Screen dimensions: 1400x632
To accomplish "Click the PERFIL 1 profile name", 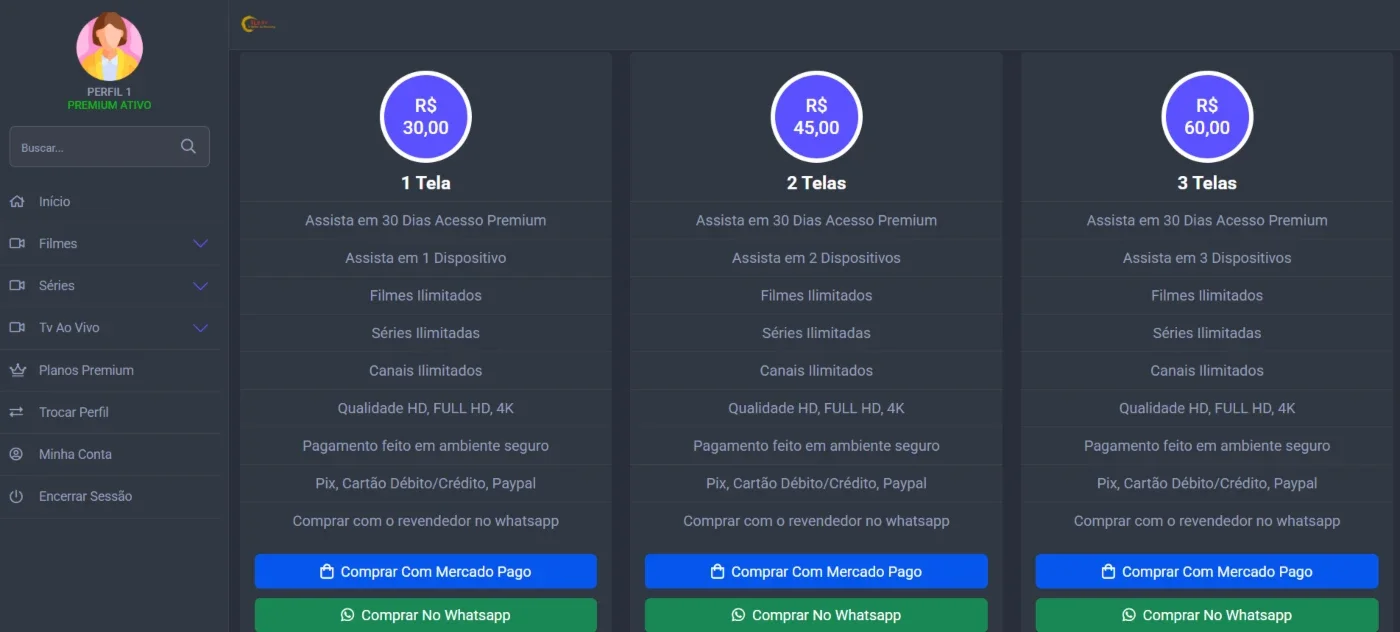I will (x=110, y=92).
